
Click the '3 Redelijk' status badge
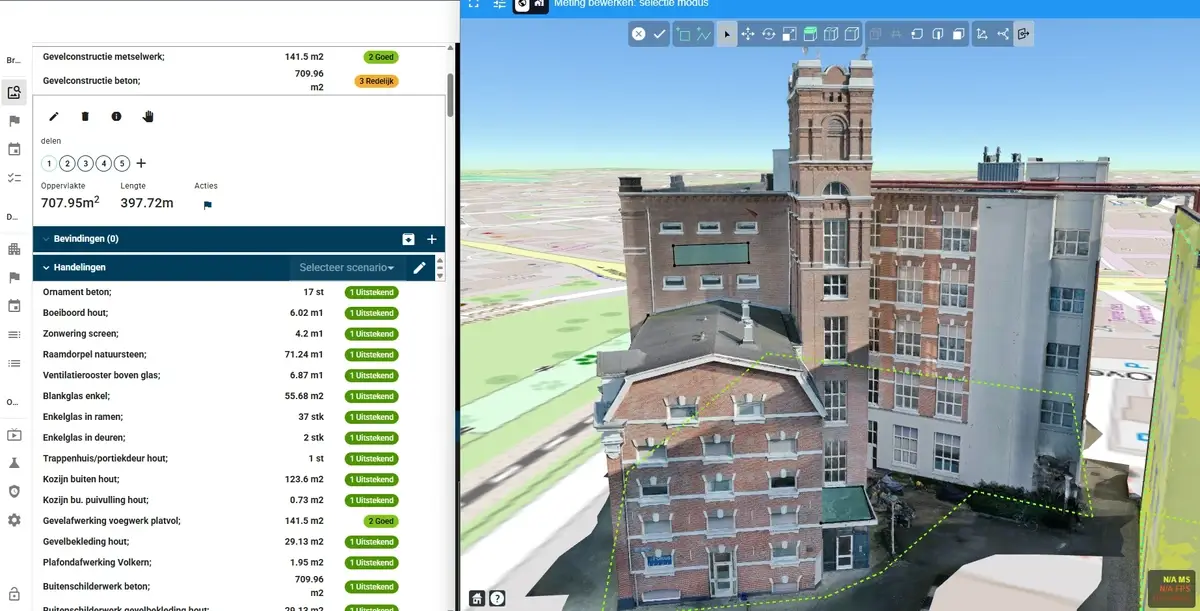tap(376, 81)
